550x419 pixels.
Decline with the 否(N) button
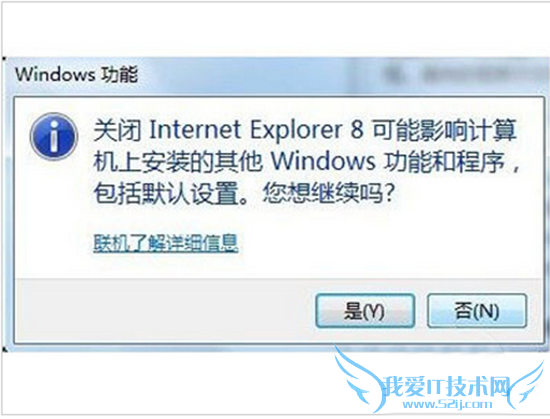477,311
